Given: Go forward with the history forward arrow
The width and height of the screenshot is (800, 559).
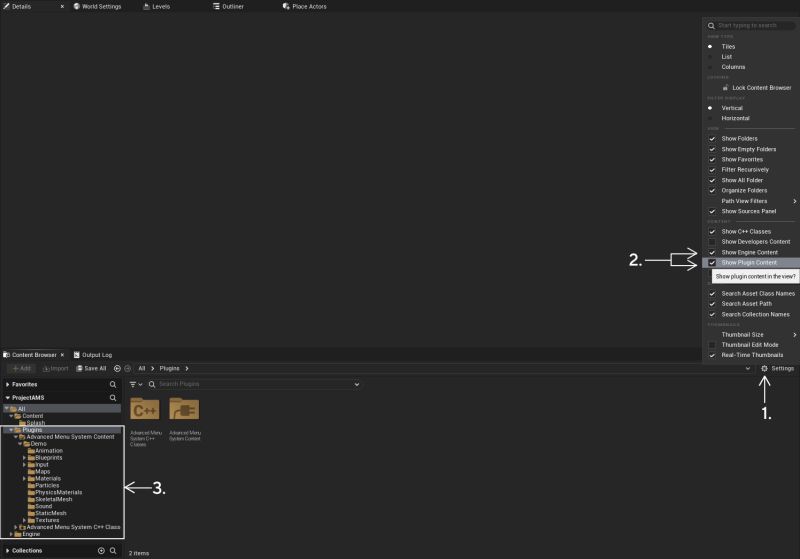Looking at the screenshot, I should [128, 368].
